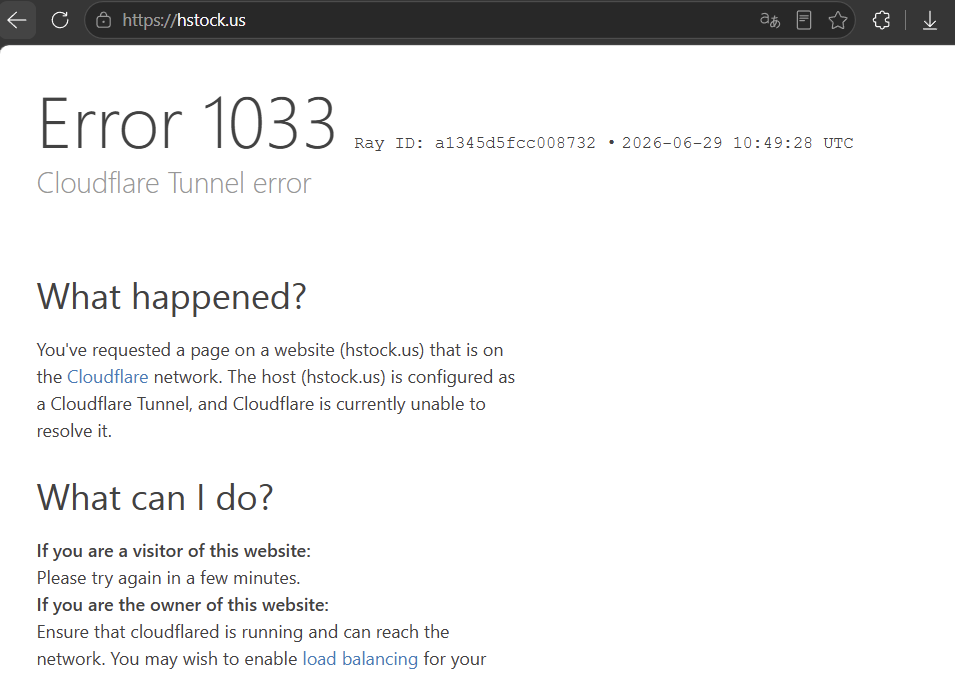The height and width of the screenshot is (677, 955).
Task: Select the 'resolve it.' line of text
Action: tap(74, 431)
